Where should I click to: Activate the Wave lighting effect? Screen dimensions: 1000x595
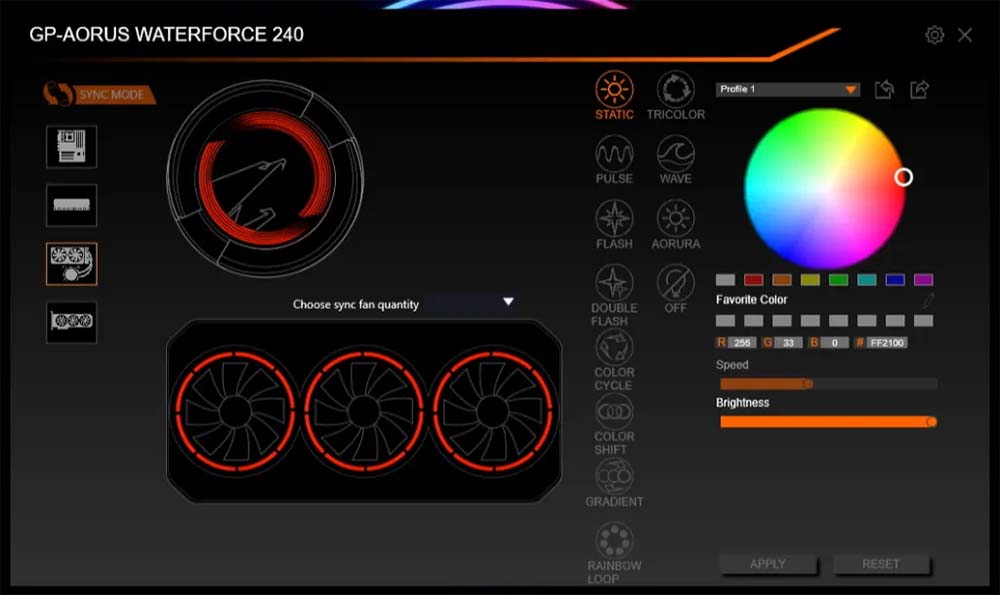click(675, 154)
